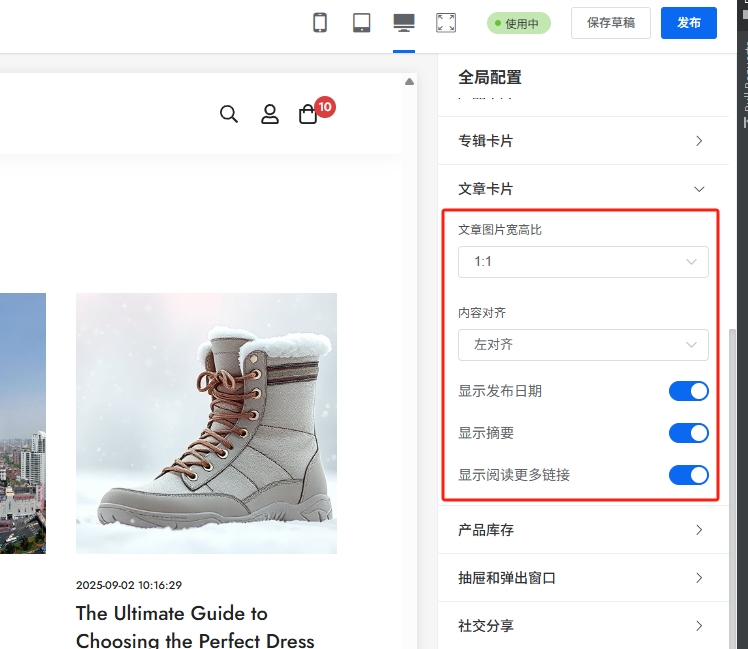Screen dimensions: 748x649
Task: Click the search magnifier icon
Action: click(229, 114)
